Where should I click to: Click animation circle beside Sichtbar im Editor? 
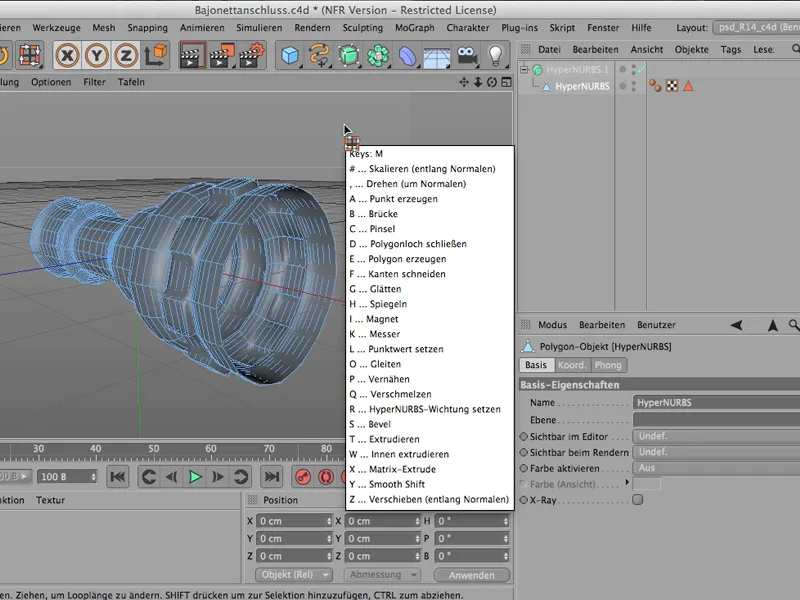click(x=523, y=437)
